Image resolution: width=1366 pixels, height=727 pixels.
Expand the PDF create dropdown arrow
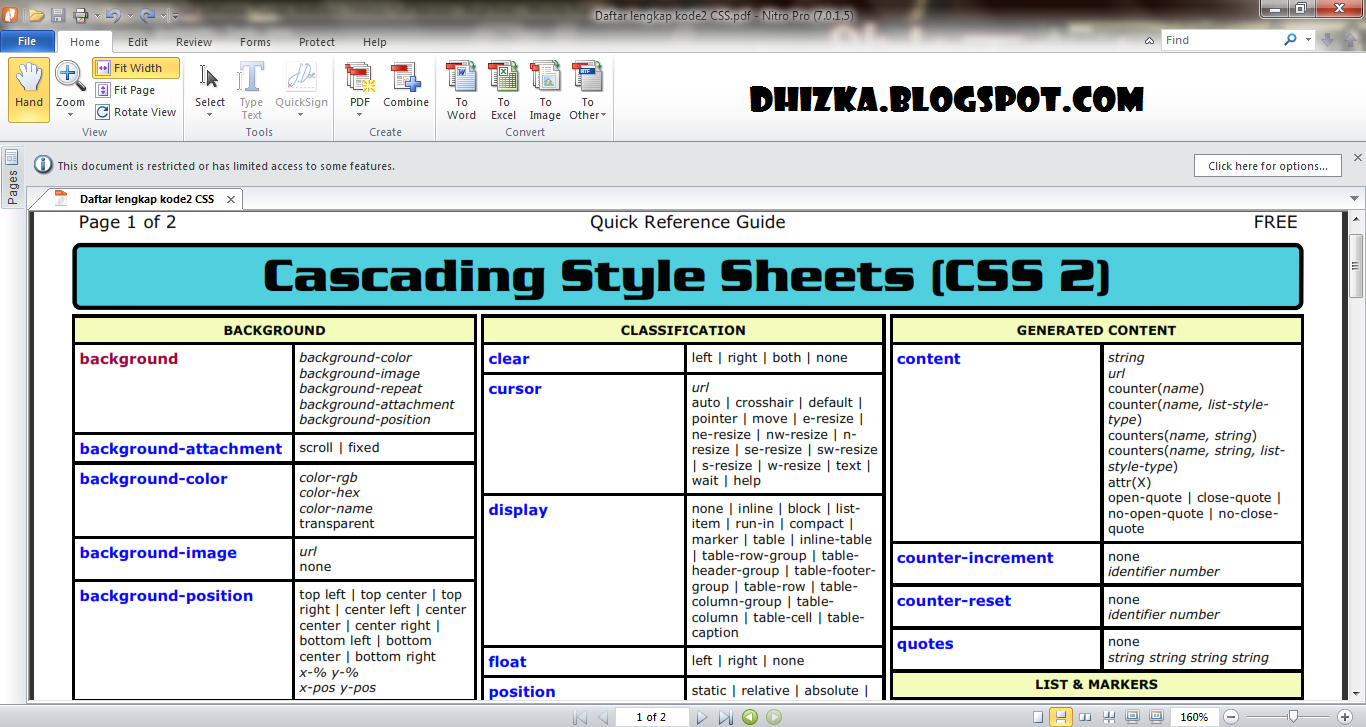point(360,115)
